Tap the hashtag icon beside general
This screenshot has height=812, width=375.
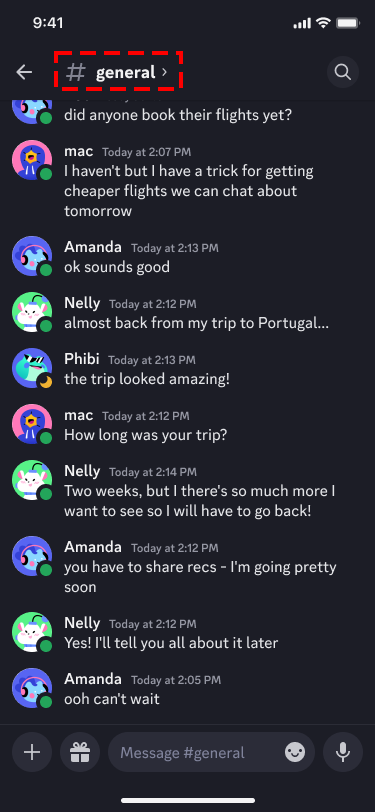point(76,72)
